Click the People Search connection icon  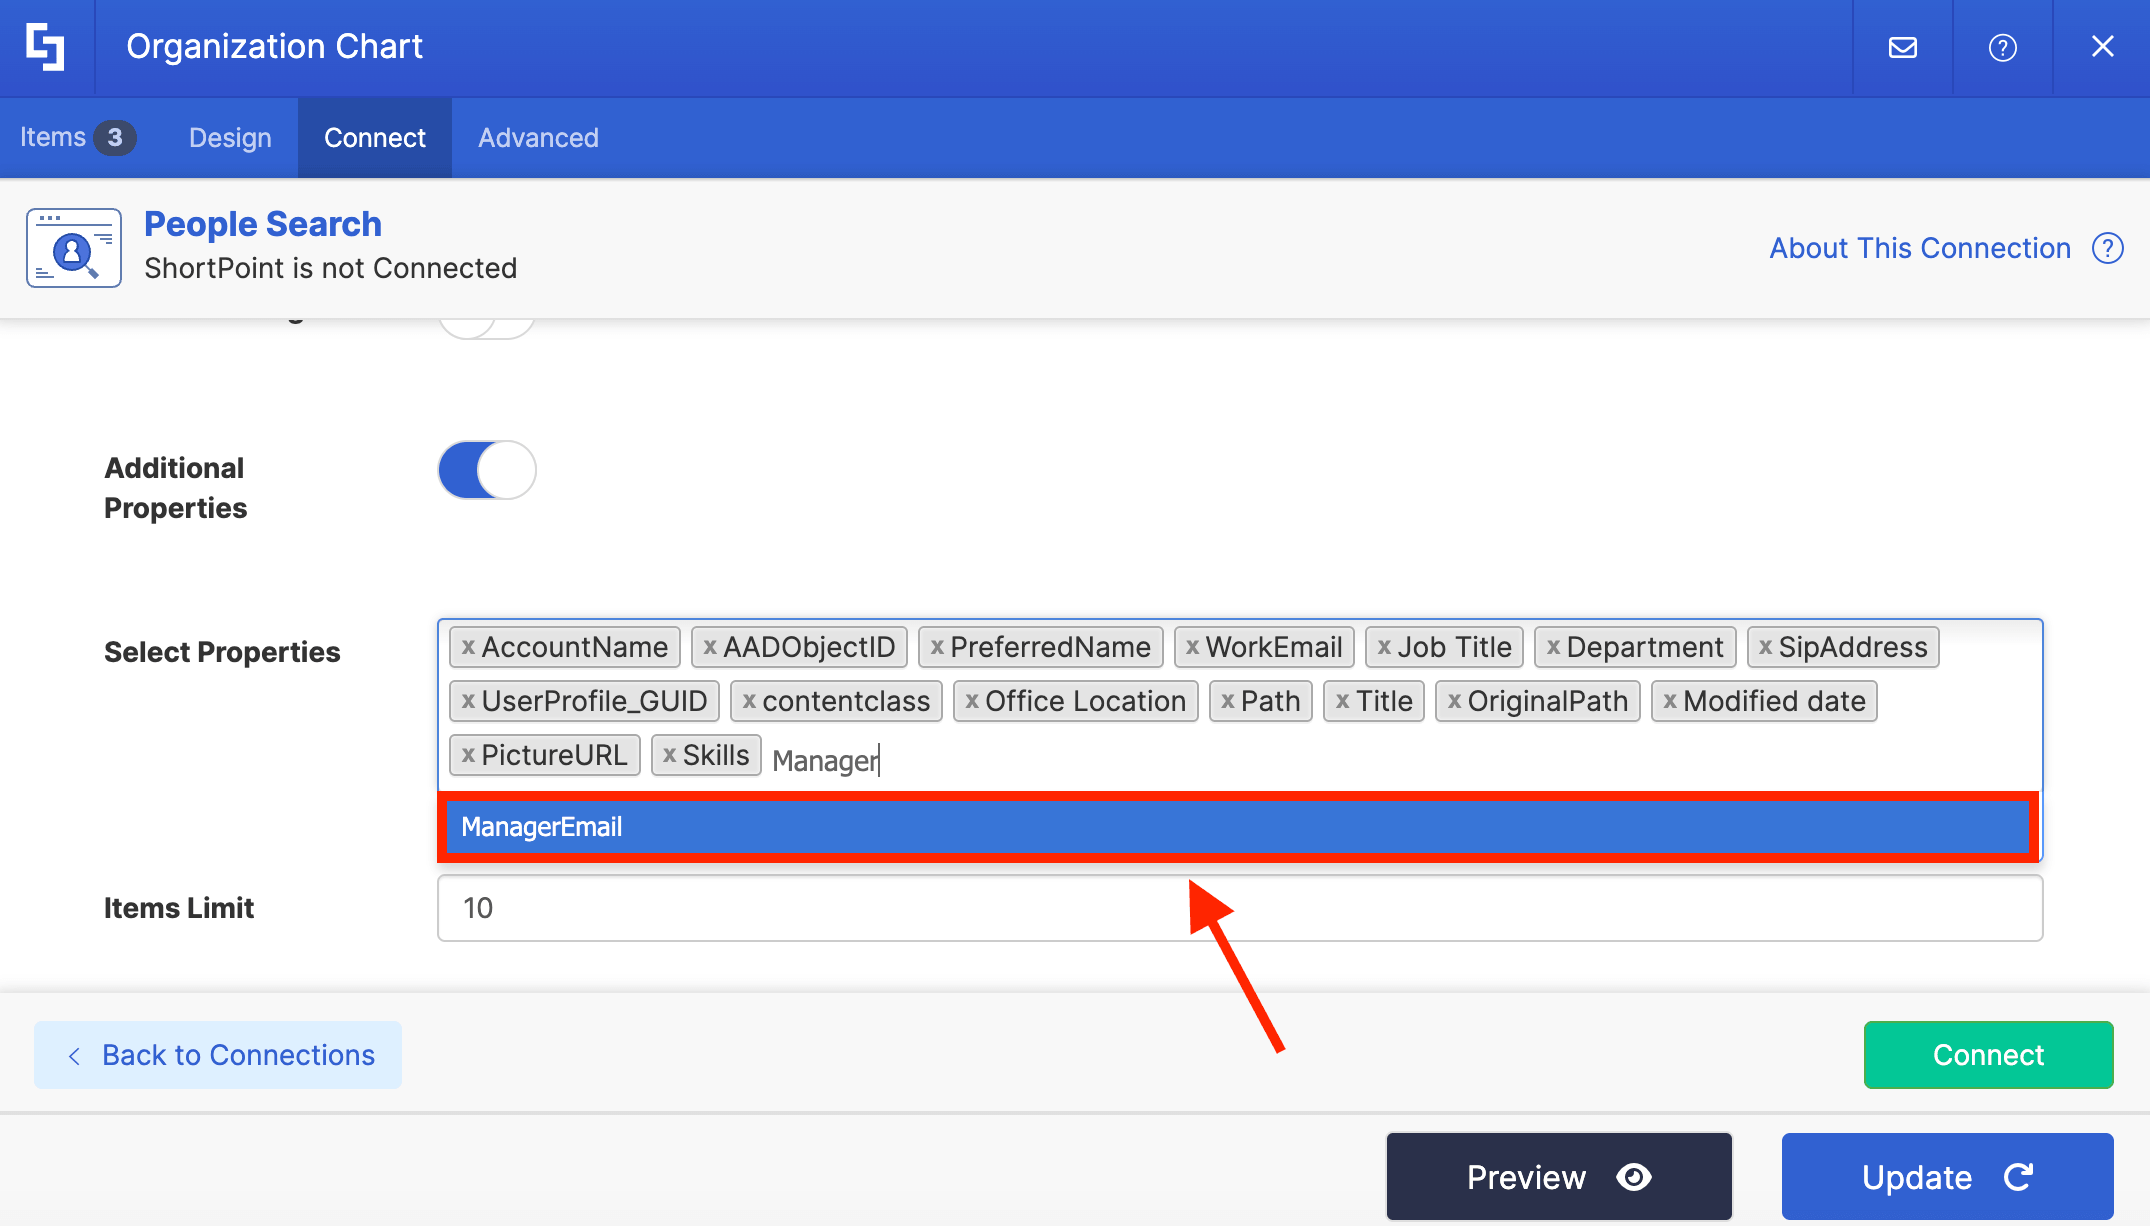point(74,248)
